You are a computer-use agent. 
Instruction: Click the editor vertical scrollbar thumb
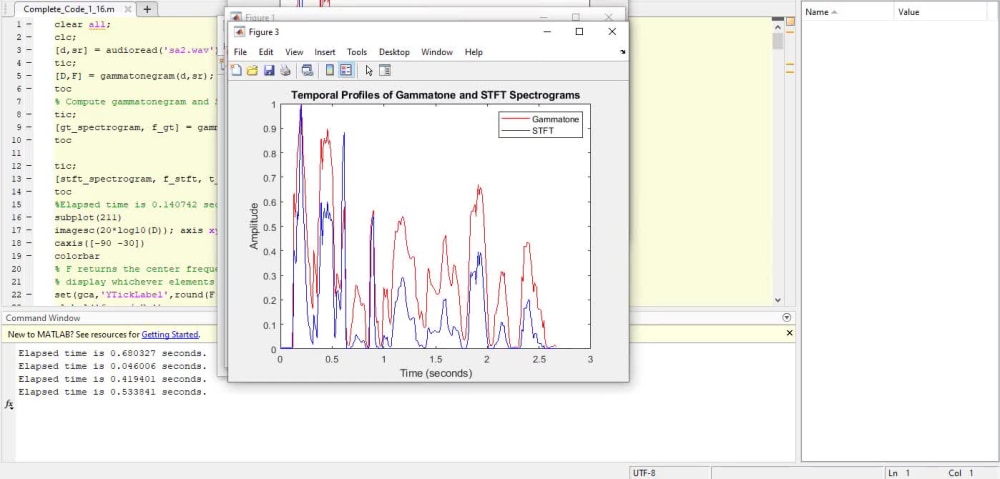click(x=777, y=41)
